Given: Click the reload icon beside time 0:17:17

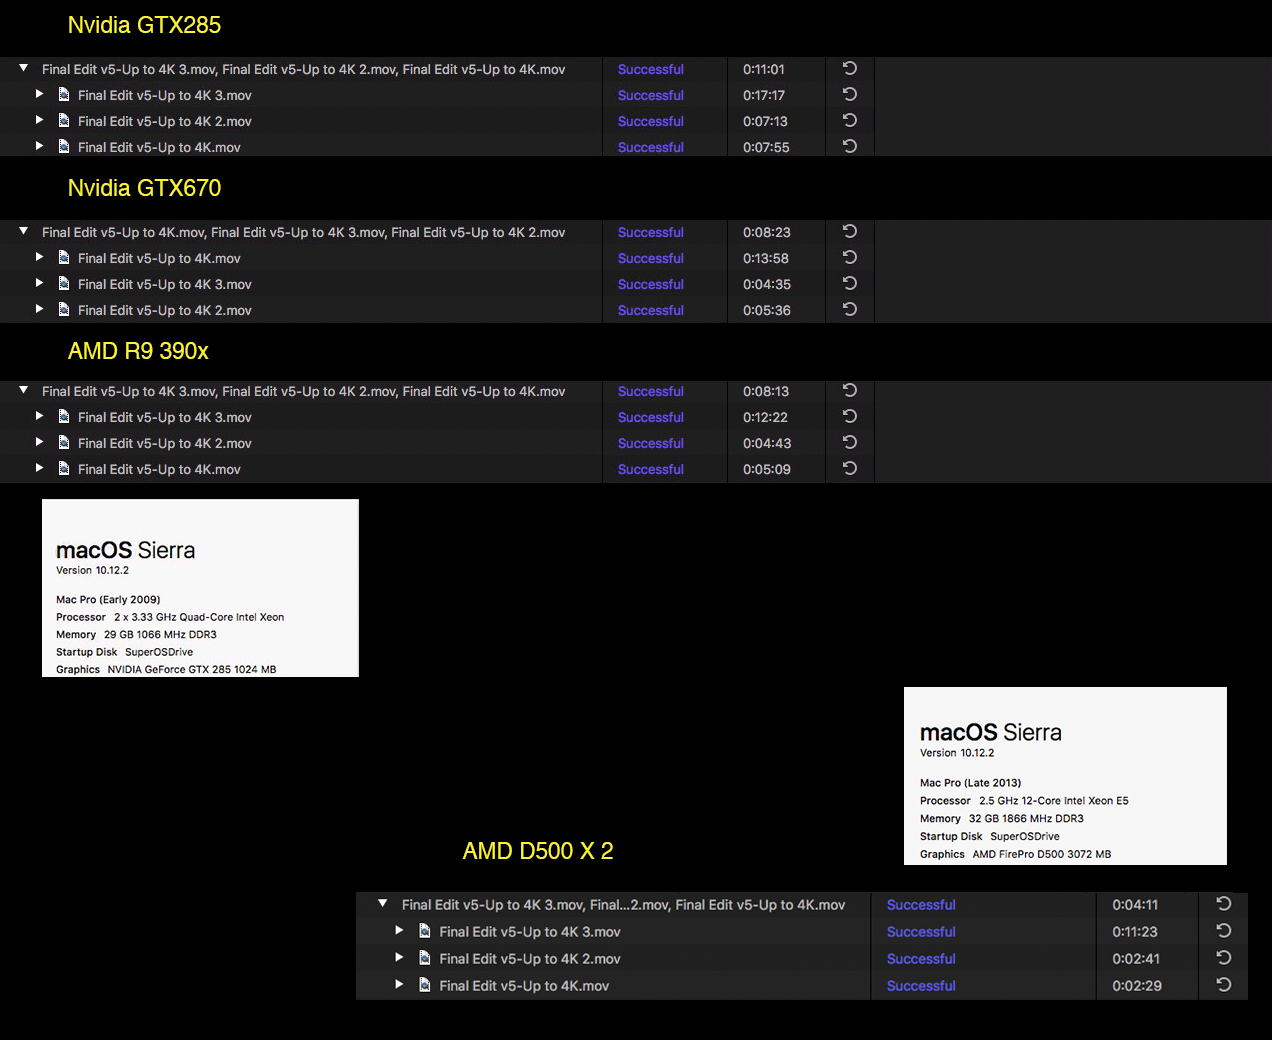Looking at the screenshot, I should click(x=850, y=94).
